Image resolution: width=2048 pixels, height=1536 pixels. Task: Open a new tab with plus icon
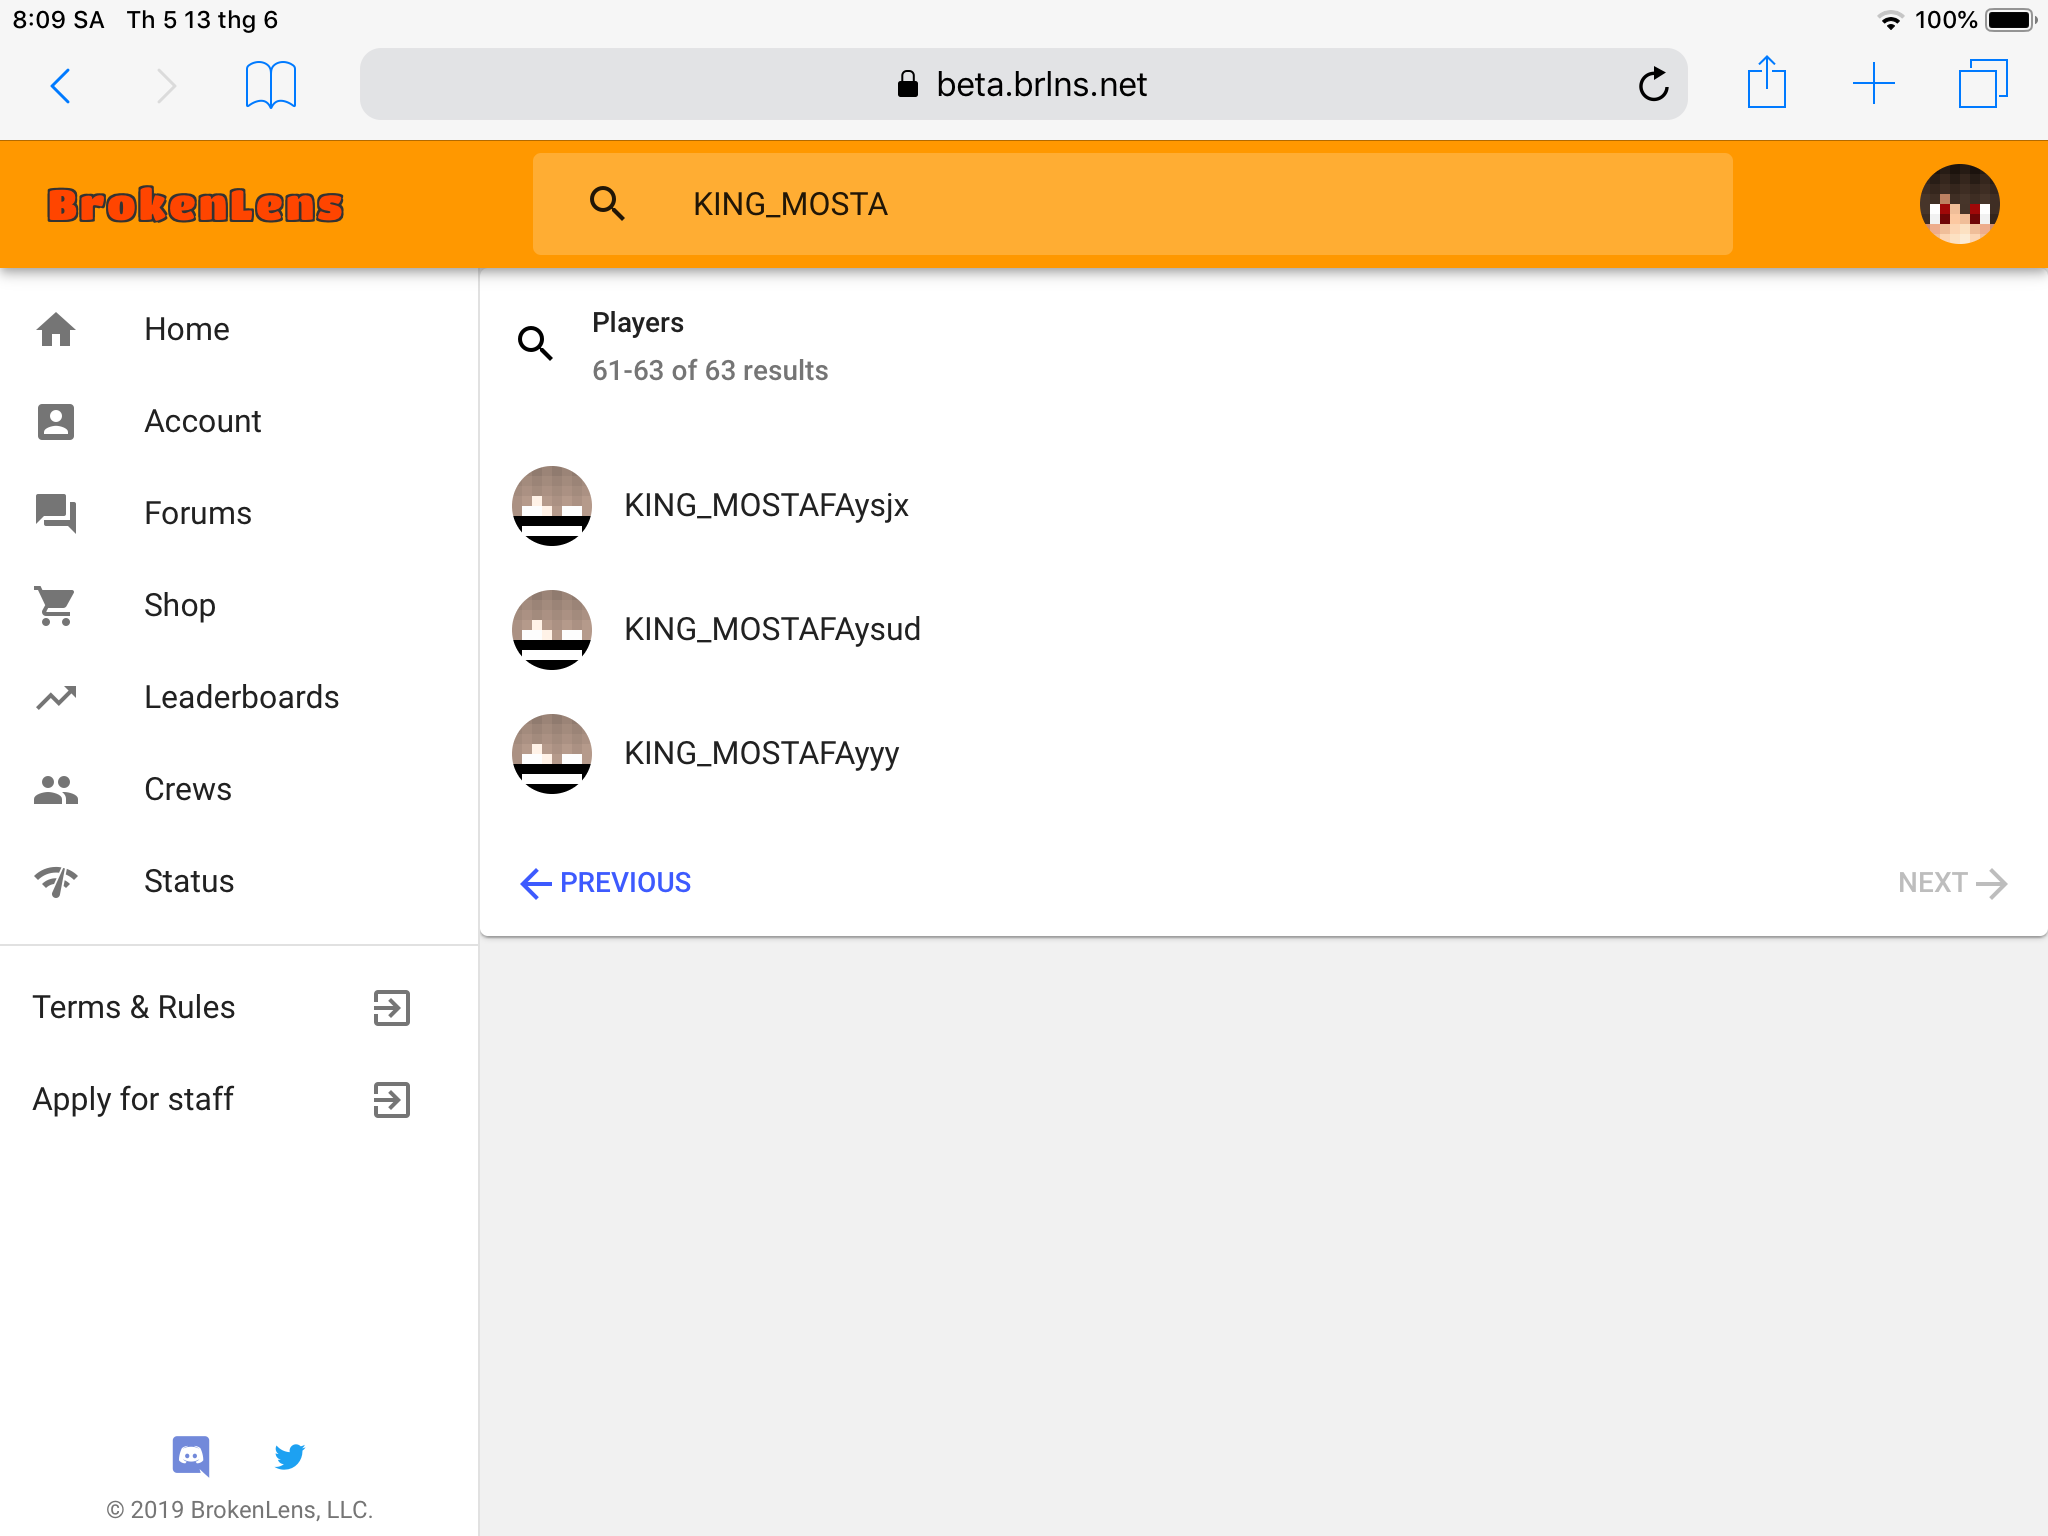click(1874, 84)
